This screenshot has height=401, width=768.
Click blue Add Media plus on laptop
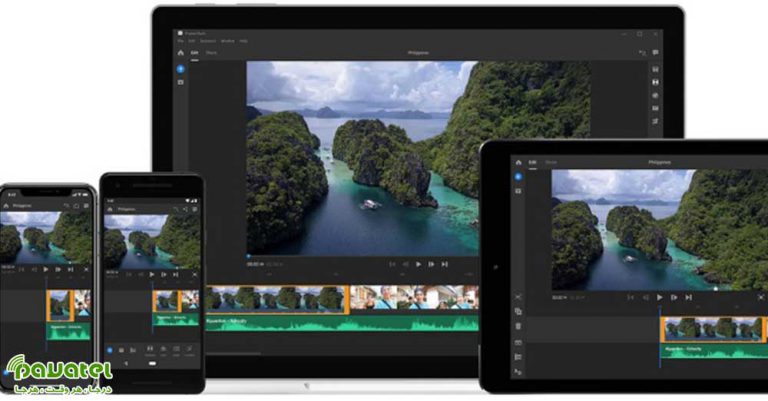click(x=180, y=69)
